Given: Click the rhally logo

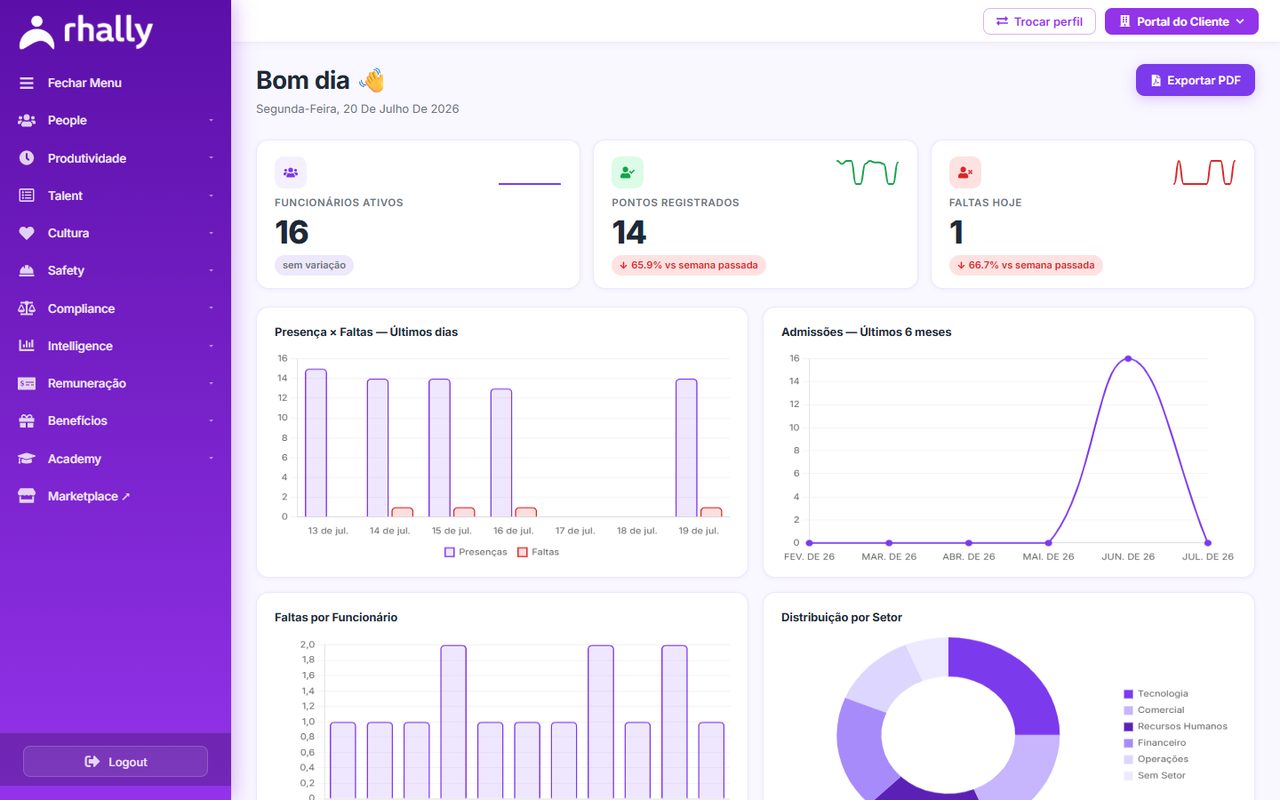Looking at the screenshot, I should pos(86,32).
